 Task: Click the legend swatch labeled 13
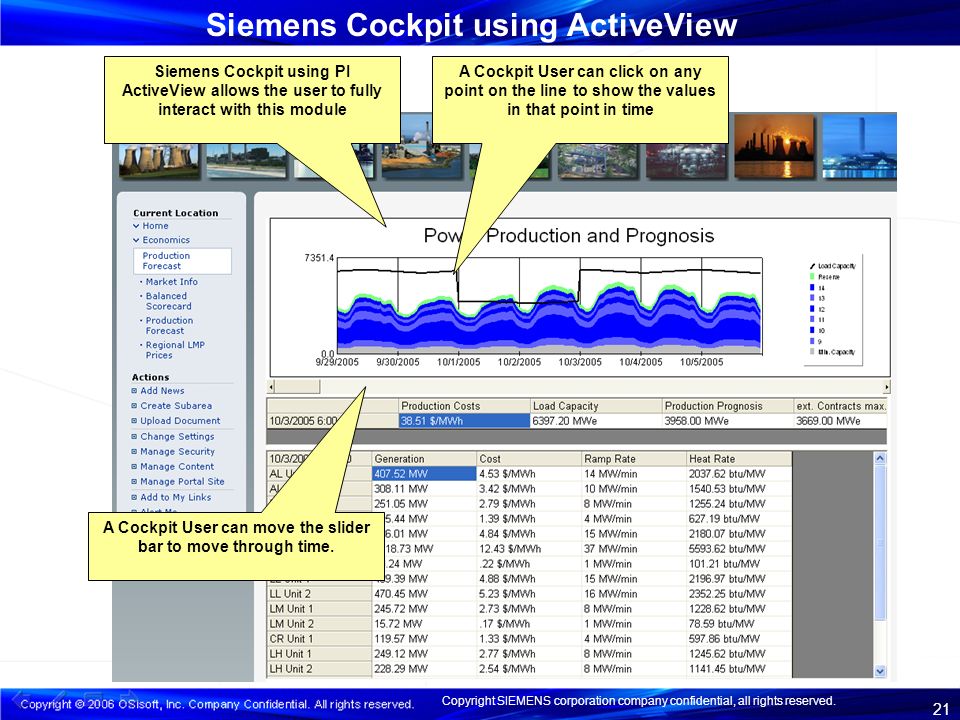(x=812, y=298)
